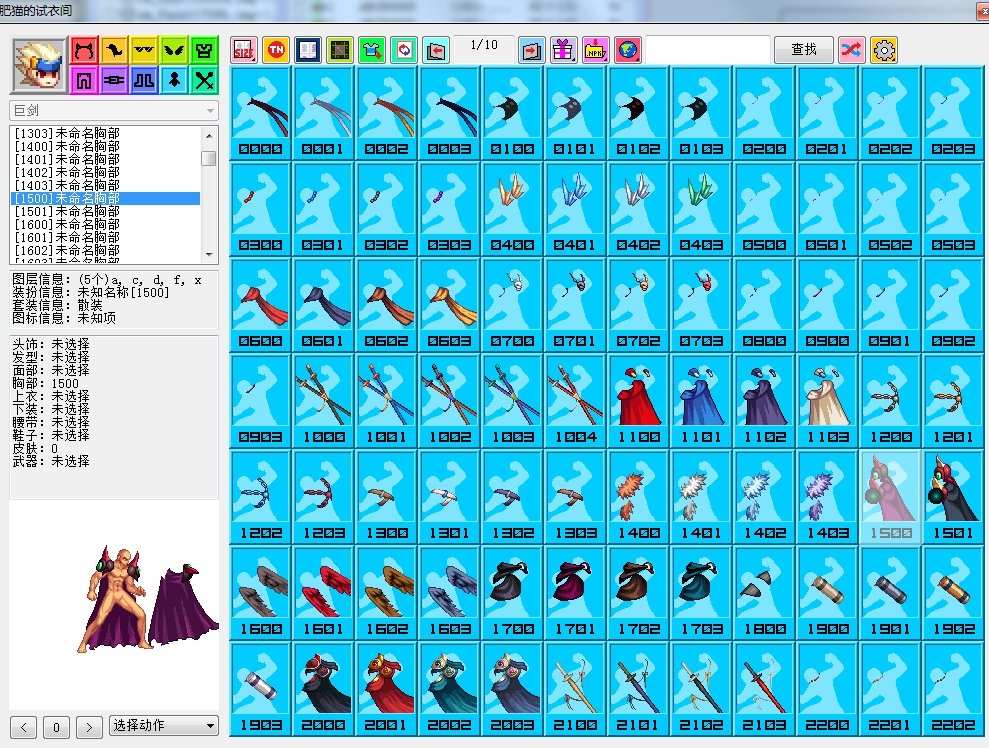Select item thumbnail 2103

click(x=764, y=689)
